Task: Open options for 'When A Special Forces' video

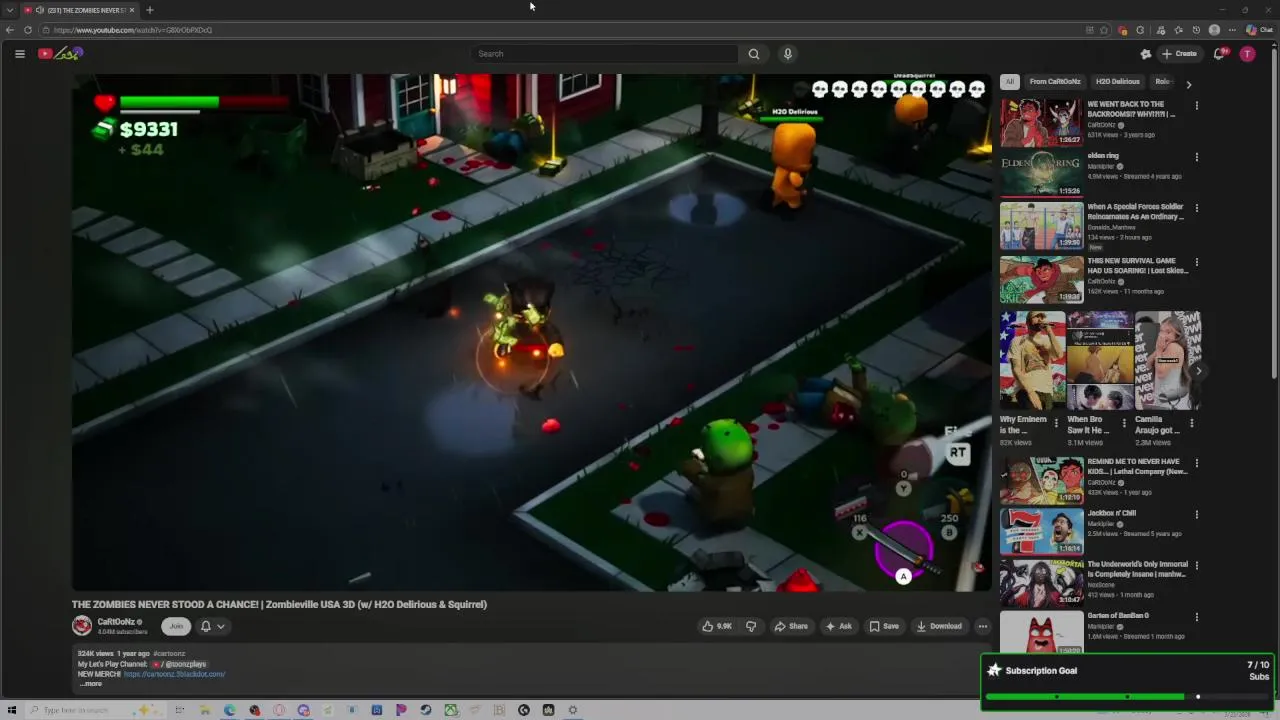Action: click(x=1196, y=208)
